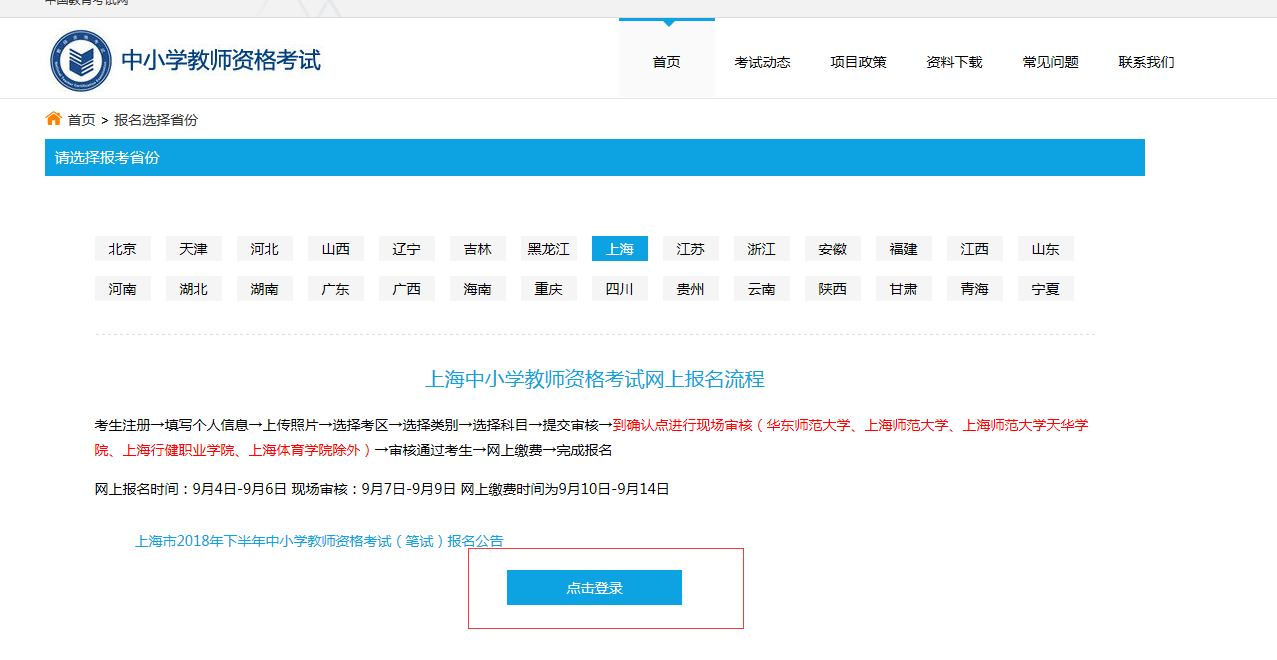This screenshot has width=1277, height=660.
Task: Open the 资料下载 page
Action: 954,62
